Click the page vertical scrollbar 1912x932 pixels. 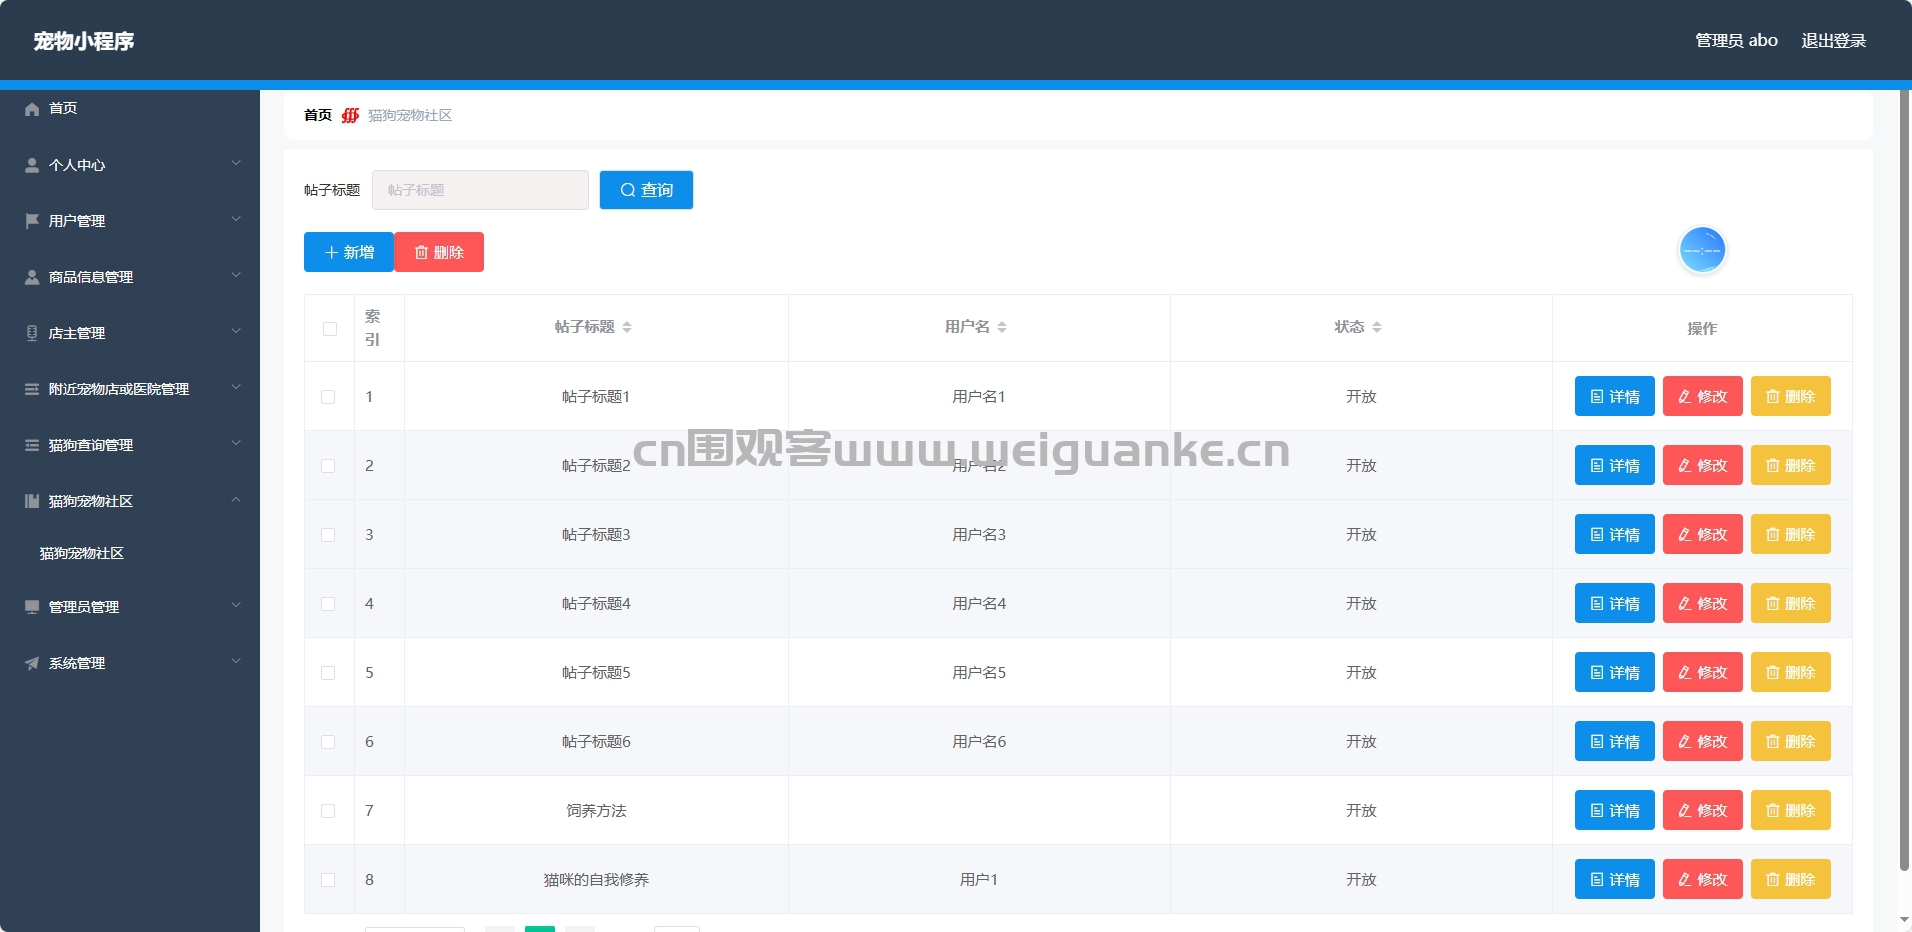[1904, 480]
